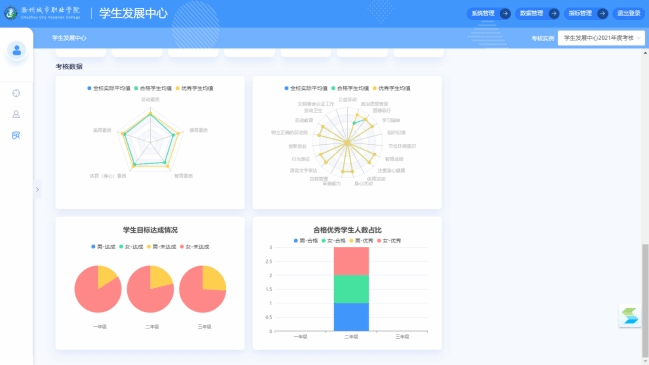Select the report search icon in sidebar
649x365 pixels.
click(16, 135)
